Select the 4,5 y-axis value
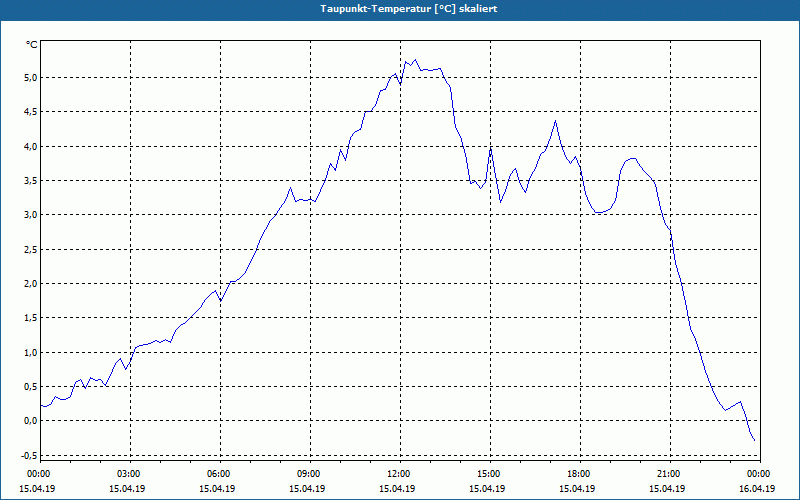The width and height of the screenshot is (800, 500). (x=31, y=112)
